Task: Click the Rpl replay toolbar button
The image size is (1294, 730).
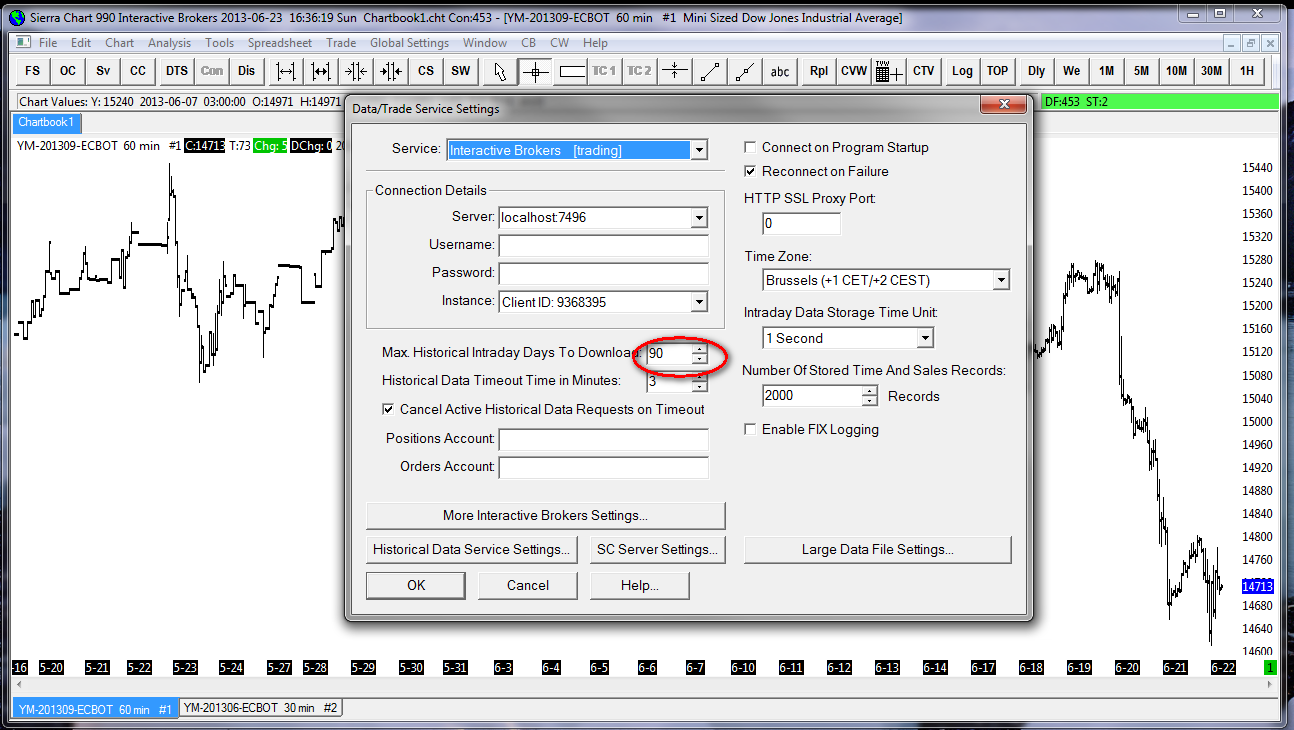Action: [x=819, y=71]
